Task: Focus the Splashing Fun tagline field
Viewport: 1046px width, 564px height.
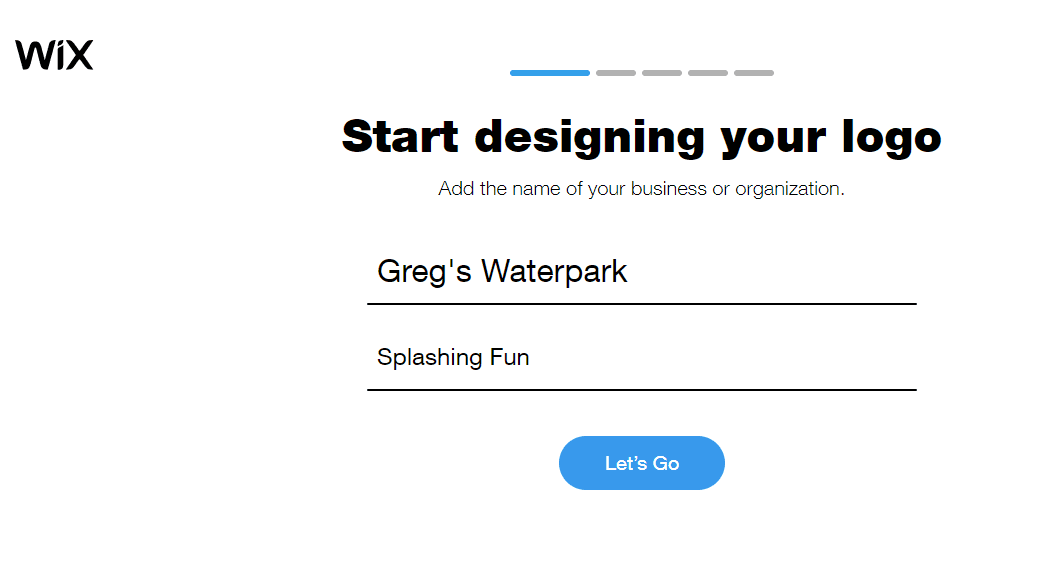Action: tap(642, 357)
